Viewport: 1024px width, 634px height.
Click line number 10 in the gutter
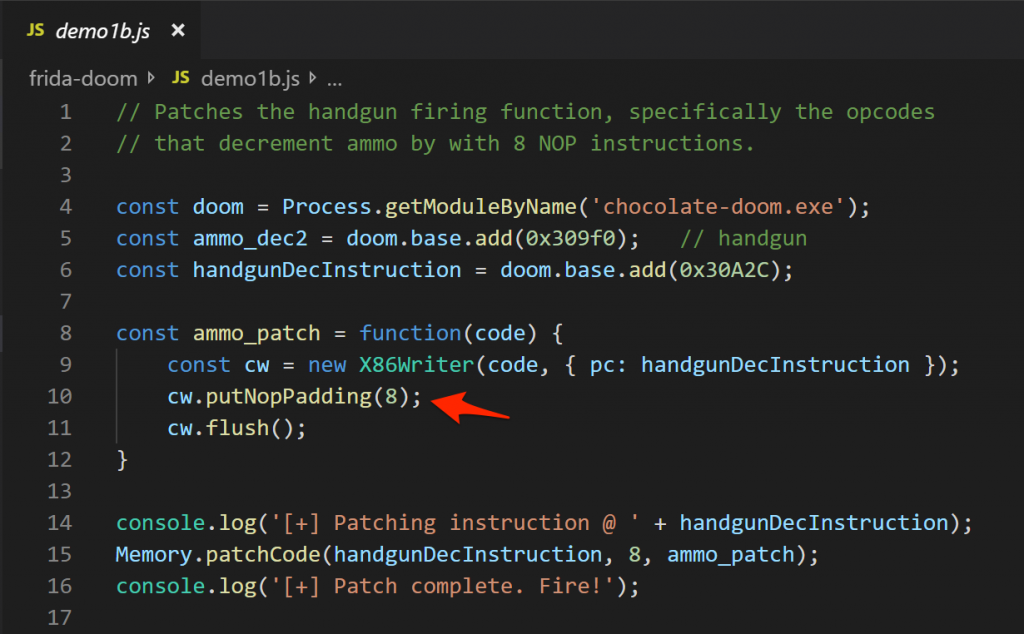tap(60, 397)
